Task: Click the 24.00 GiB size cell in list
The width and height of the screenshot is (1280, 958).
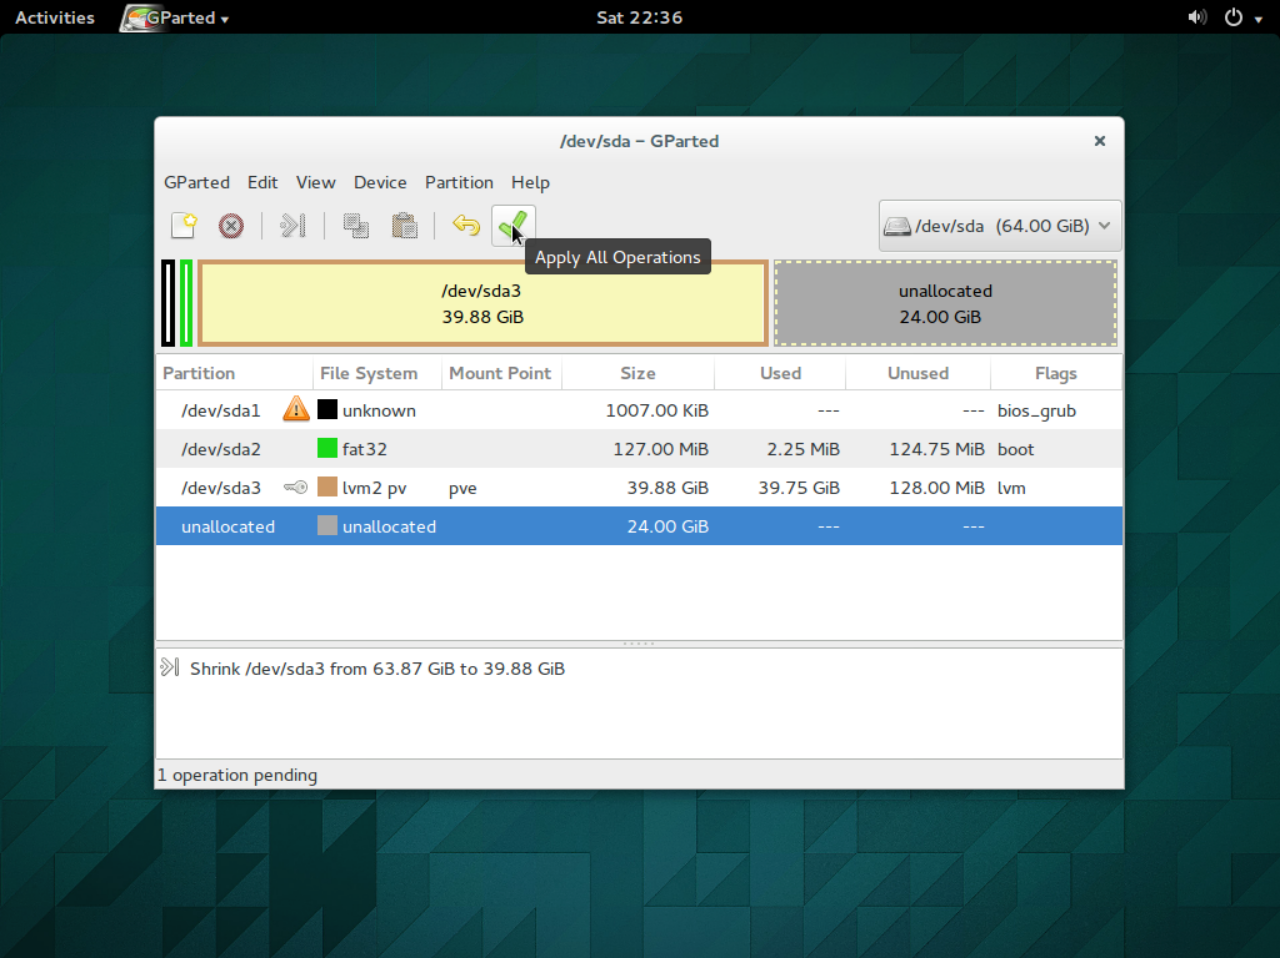Action: pos(668,526)
